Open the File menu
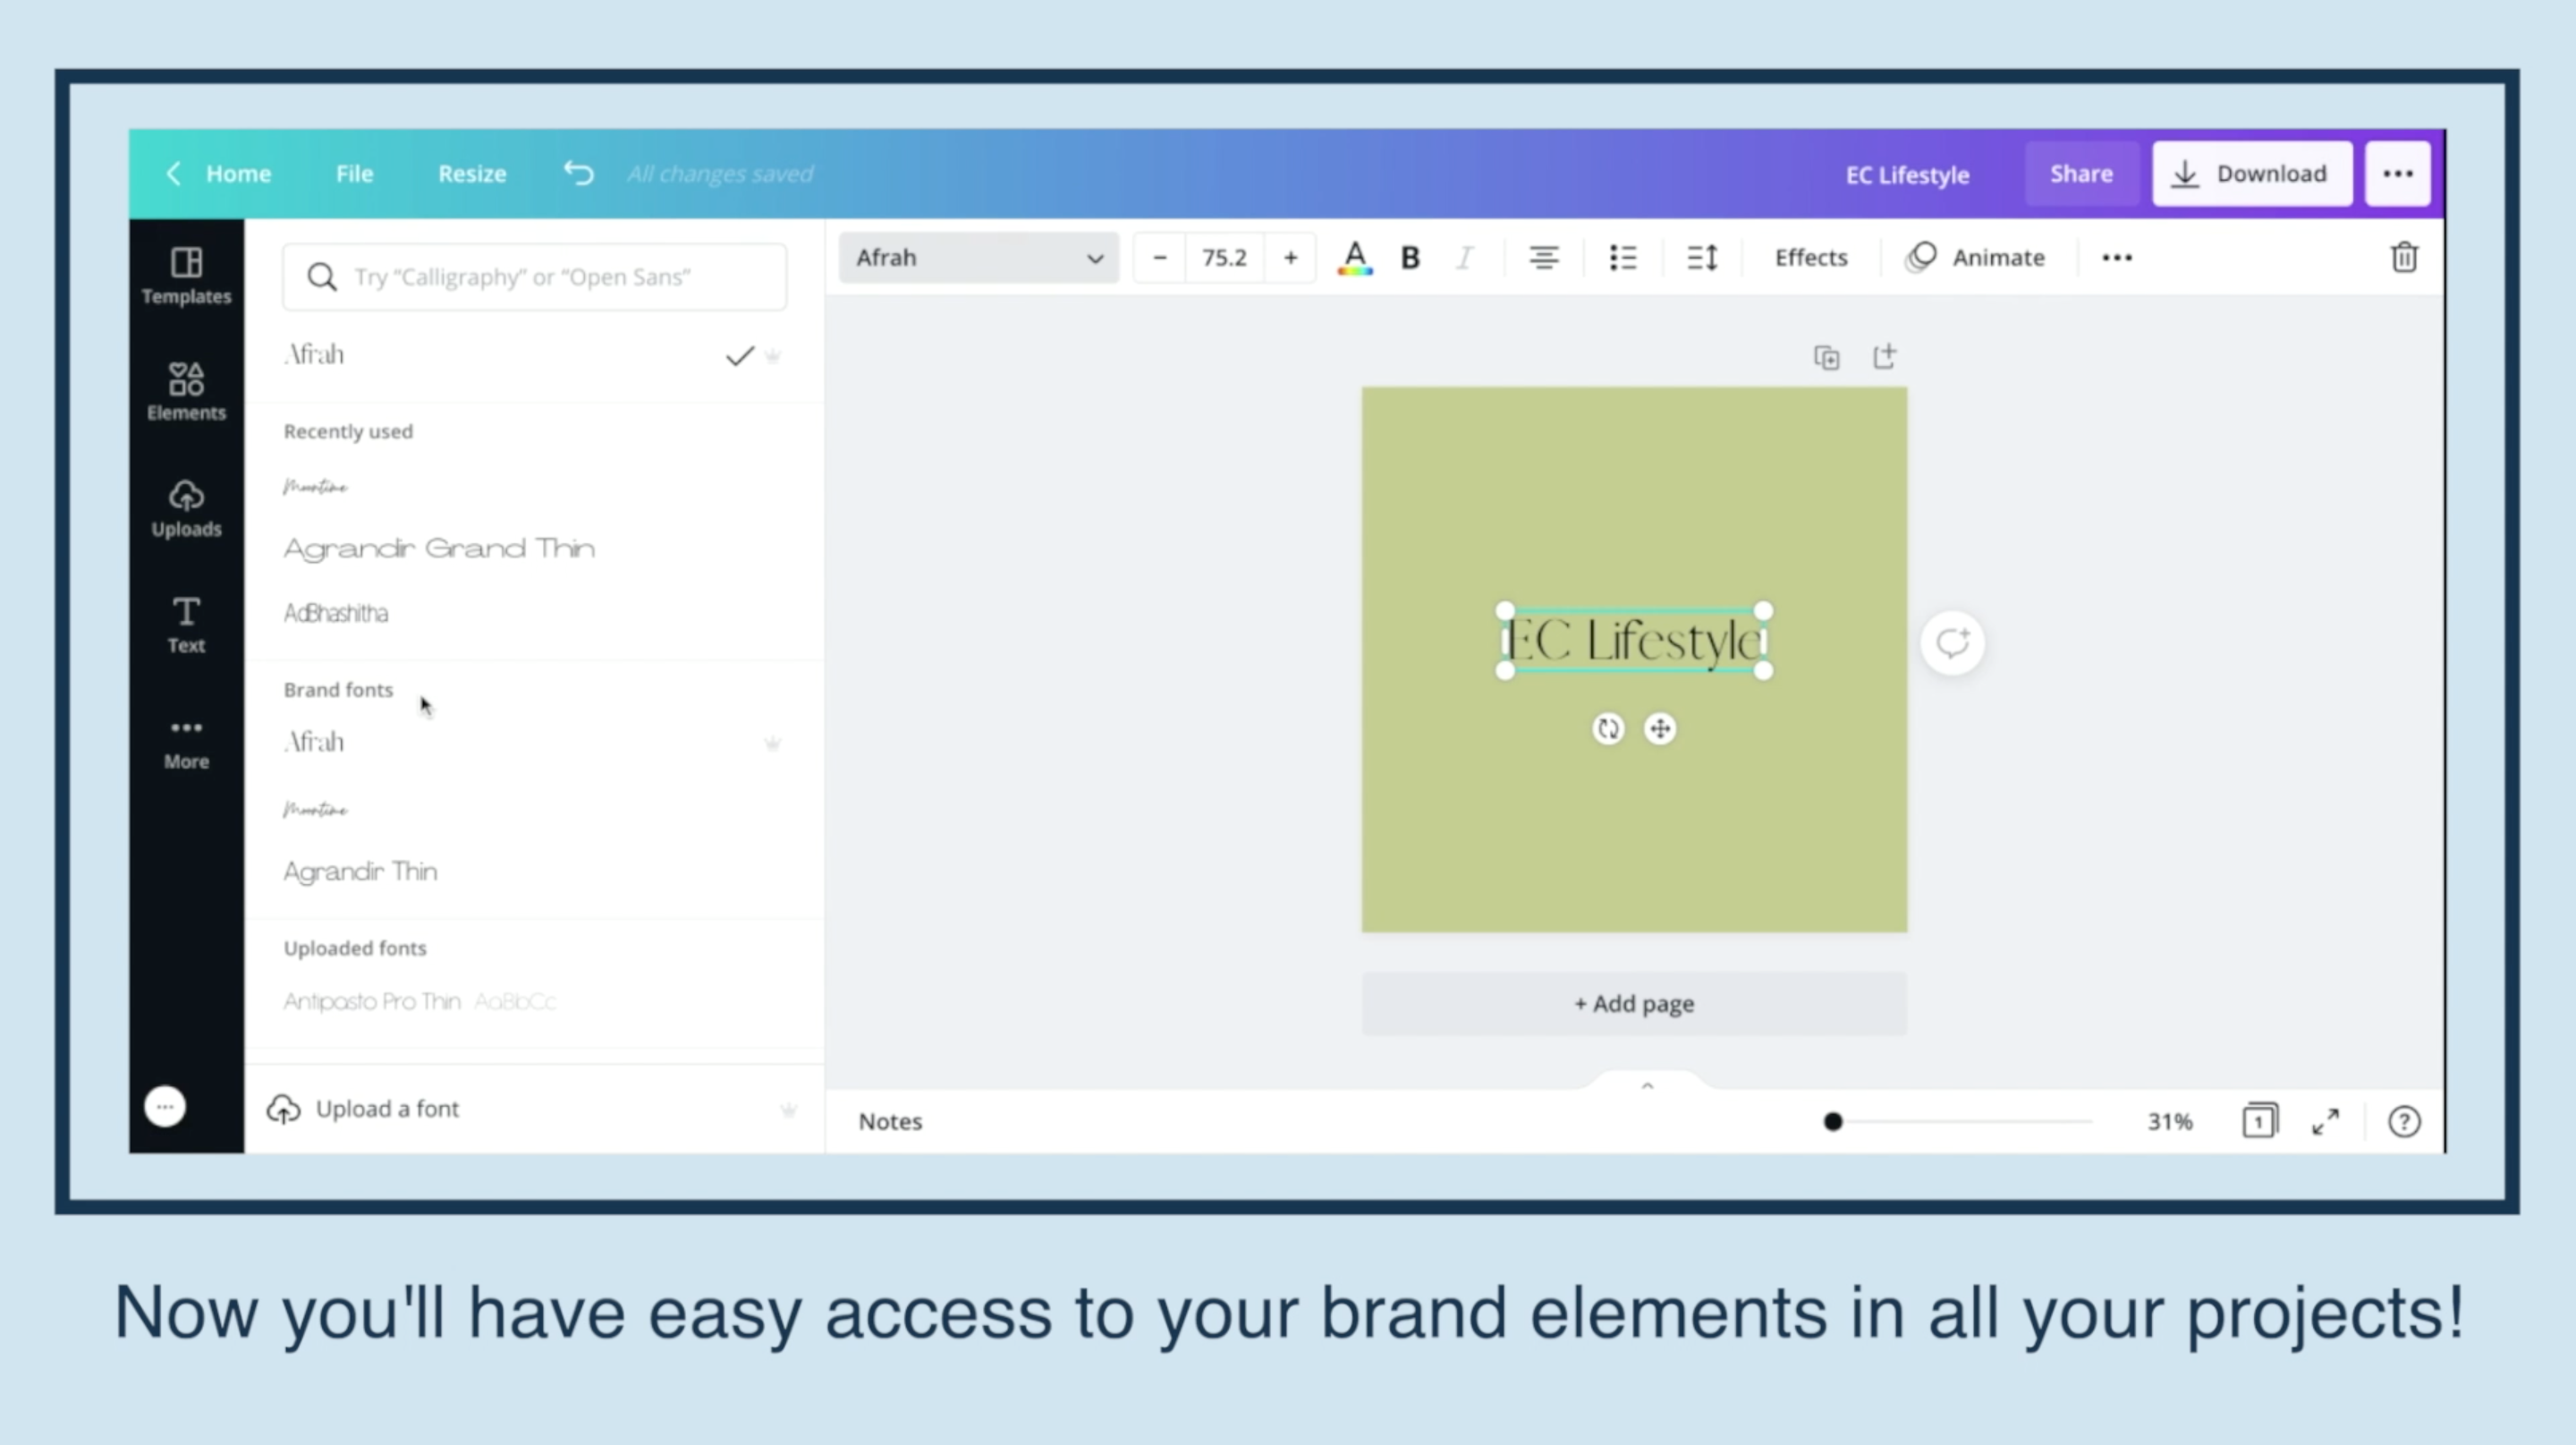The width and height of the screenshot is (2576, 1445). tap(354, 174)
